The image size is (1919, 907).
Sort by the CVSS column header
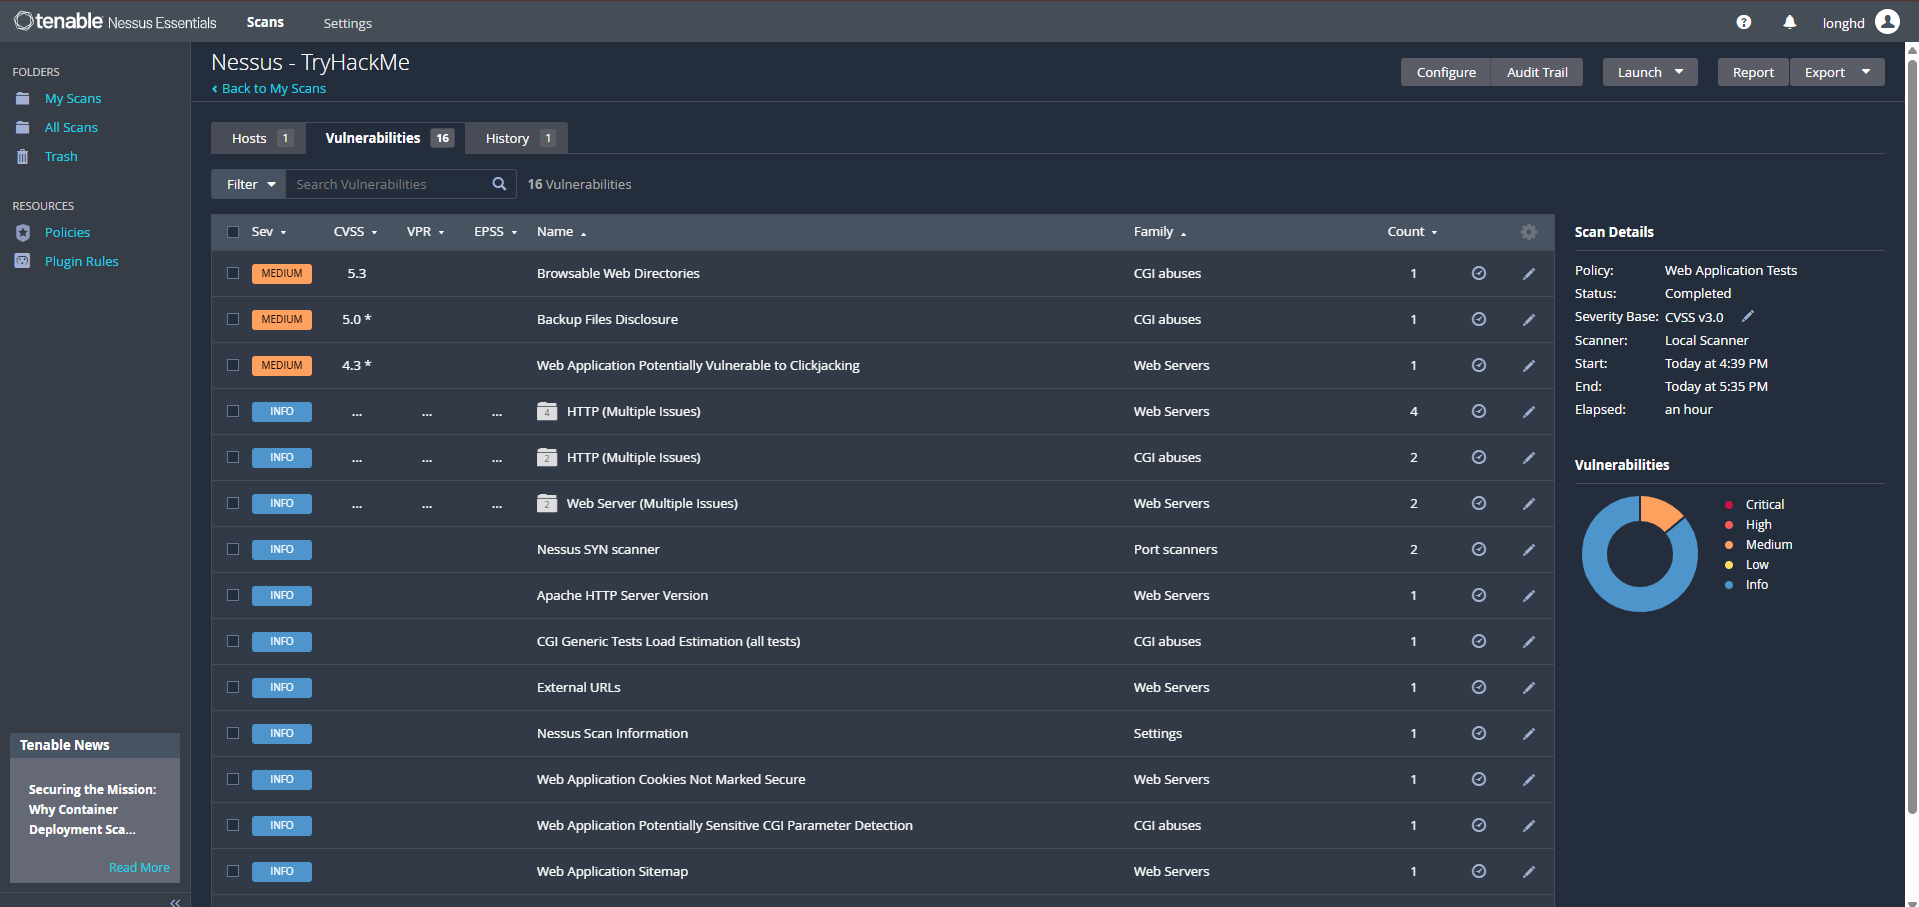[x=355, y=232]
